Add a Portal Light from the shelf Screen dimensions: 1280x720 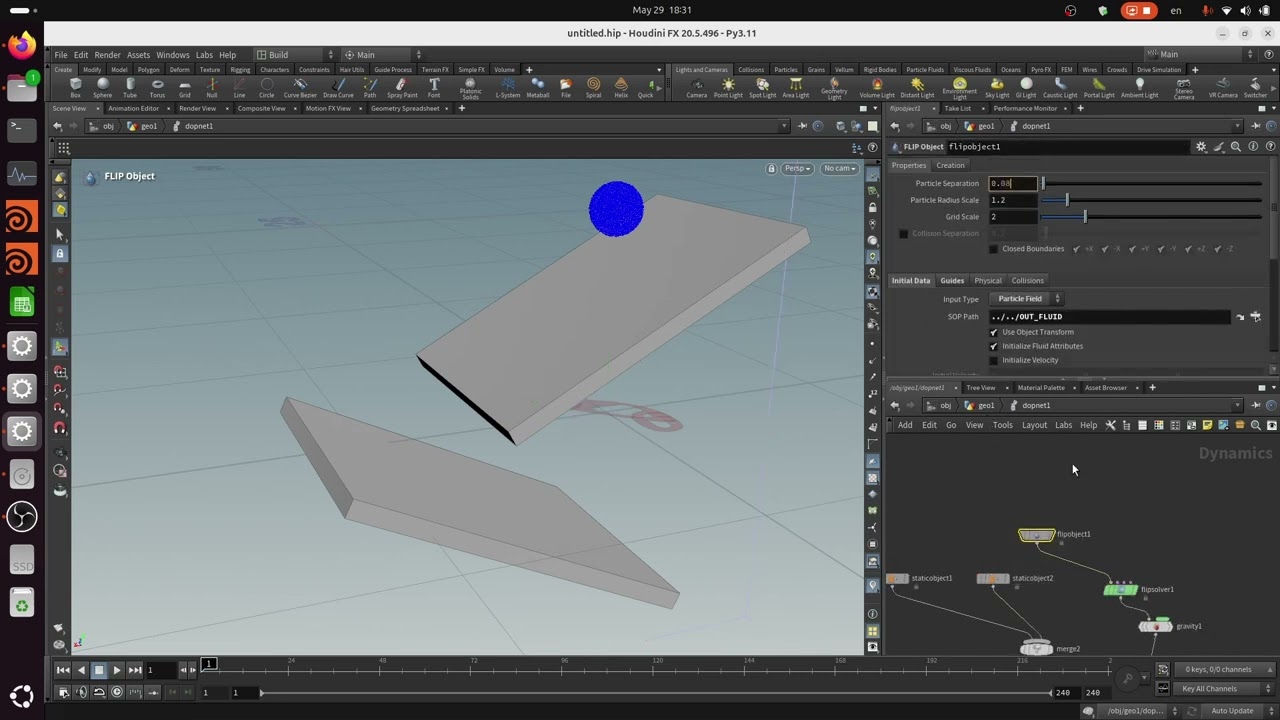pyautogui.click(x=1099, y=87)
